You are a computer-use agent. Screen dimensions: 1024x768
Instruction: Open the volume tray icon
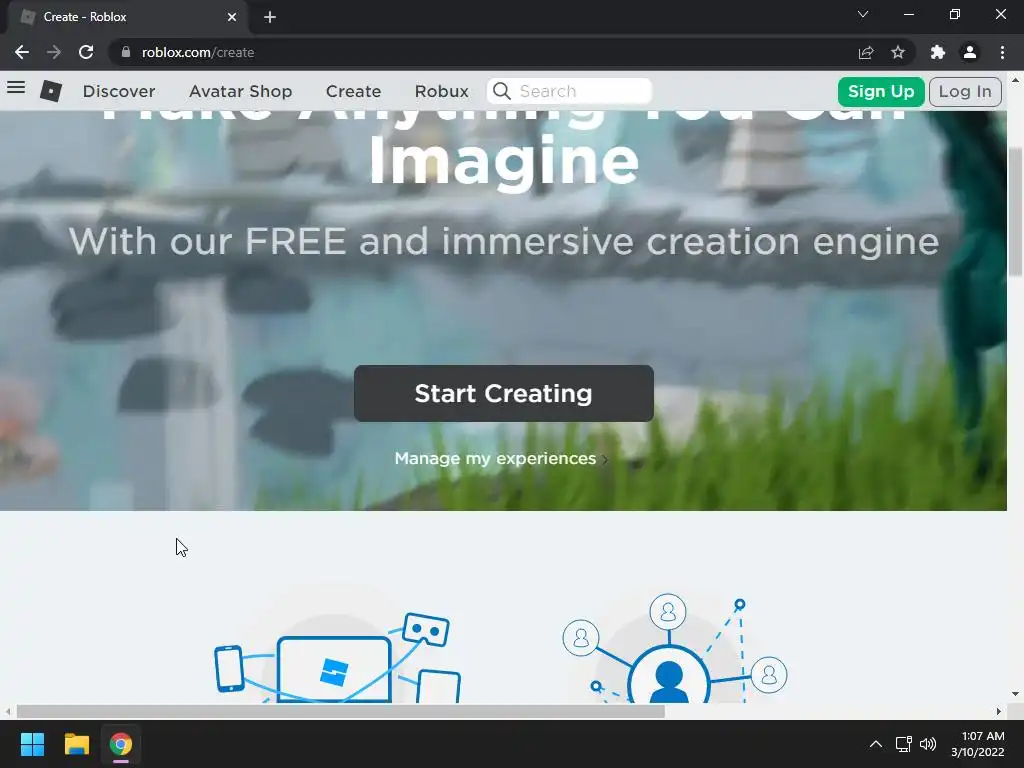click(x=927, y=744)
